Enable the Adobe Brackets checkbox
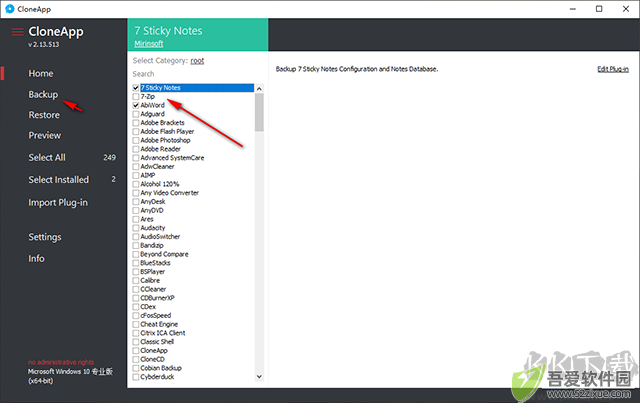This screenshot has height=403, width=640. [136, 123]
